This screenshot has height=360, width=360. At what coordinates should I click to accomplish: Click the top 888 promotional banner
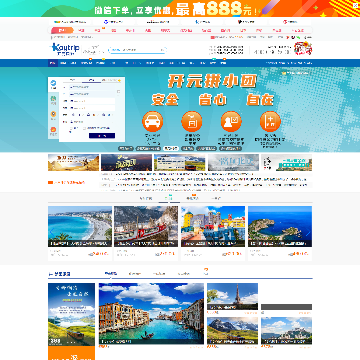180,8
